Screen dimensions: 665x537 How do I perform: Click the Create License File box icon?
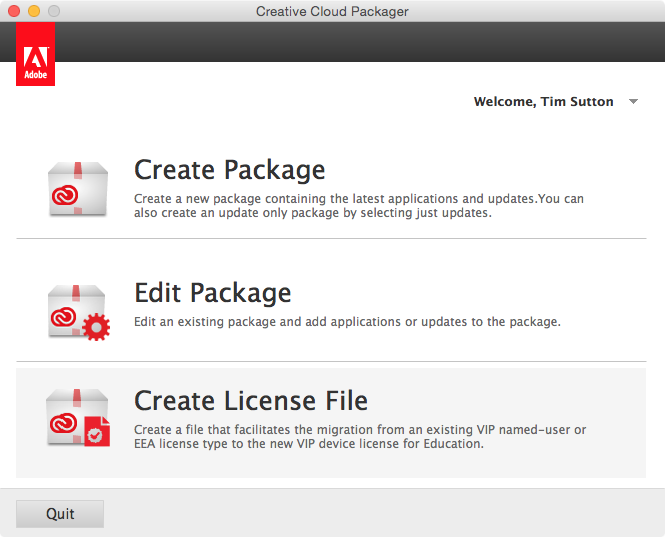click(x=78, y=417)
